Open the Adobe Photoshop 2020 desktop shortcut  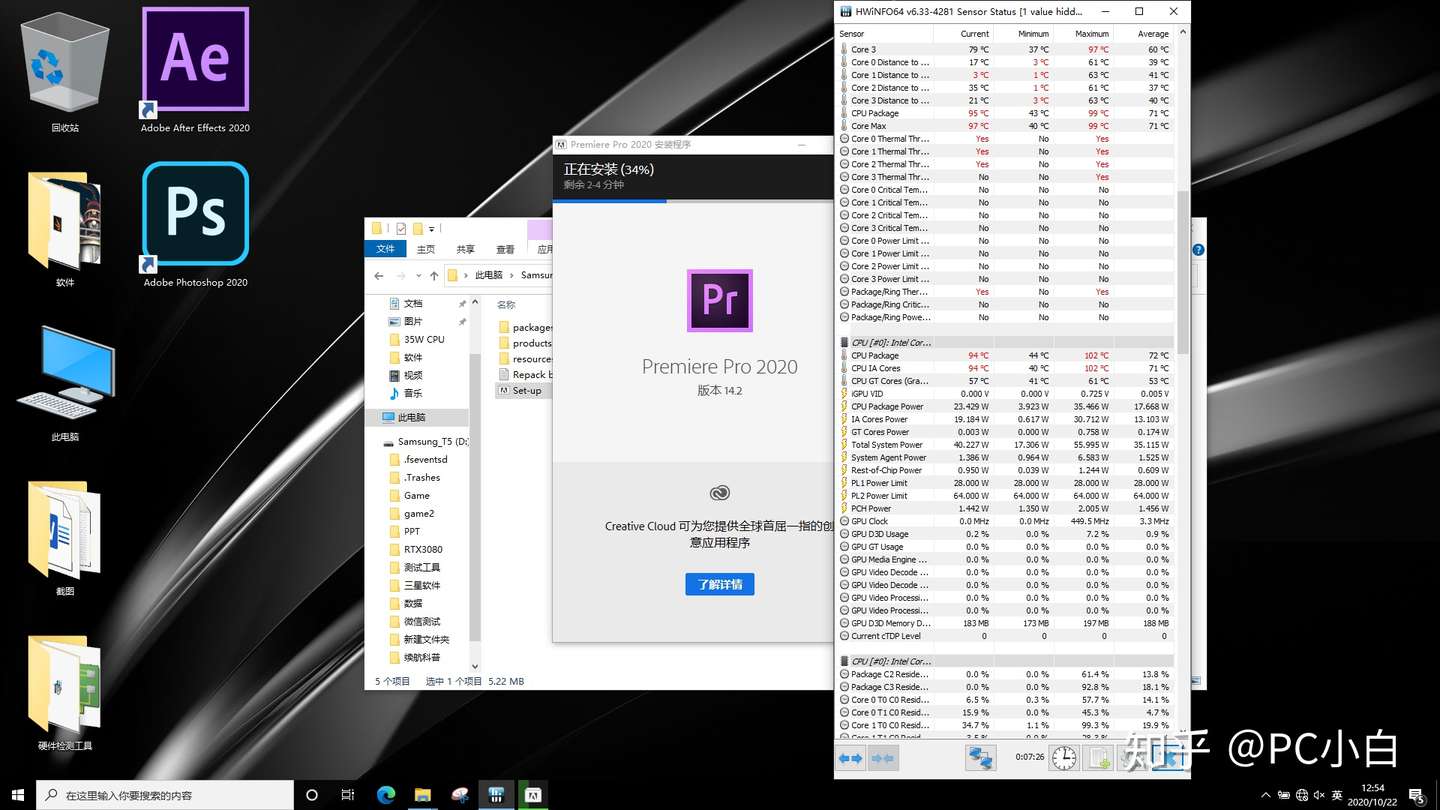coord(195,225)
